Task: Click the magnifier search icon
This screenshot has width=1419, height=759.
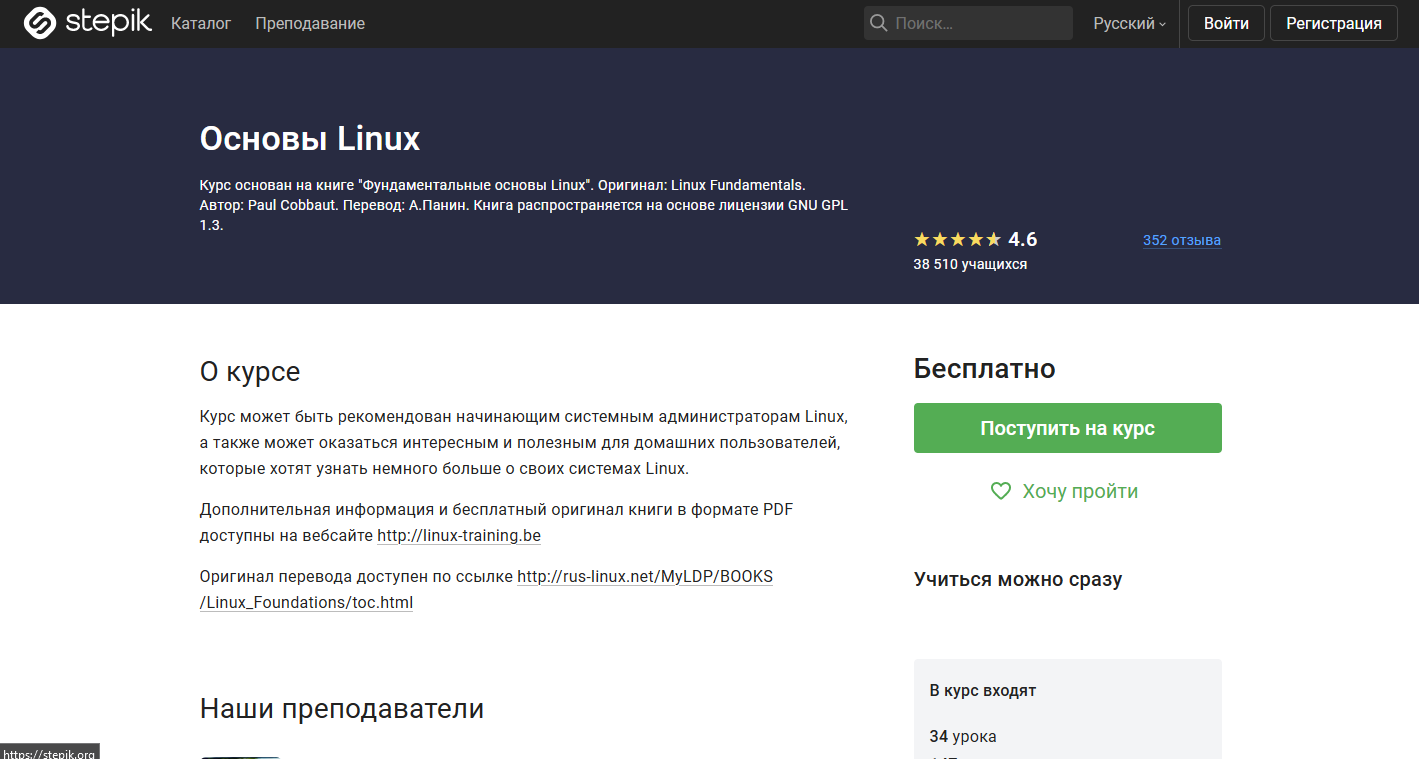Action: [879, 23]
